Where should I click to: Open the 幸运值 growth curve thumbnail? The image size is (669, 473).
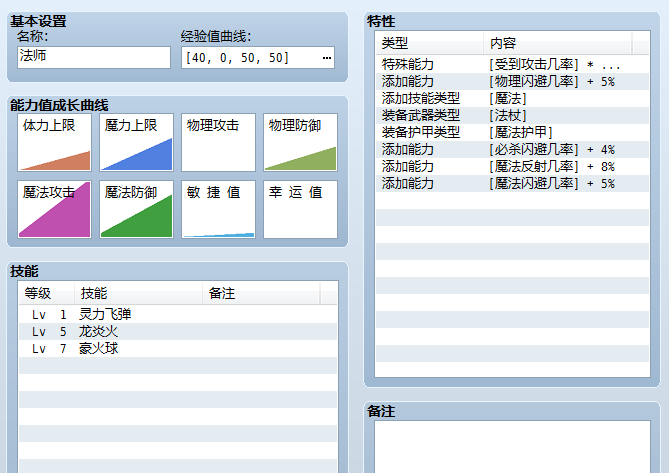(300, 209)
